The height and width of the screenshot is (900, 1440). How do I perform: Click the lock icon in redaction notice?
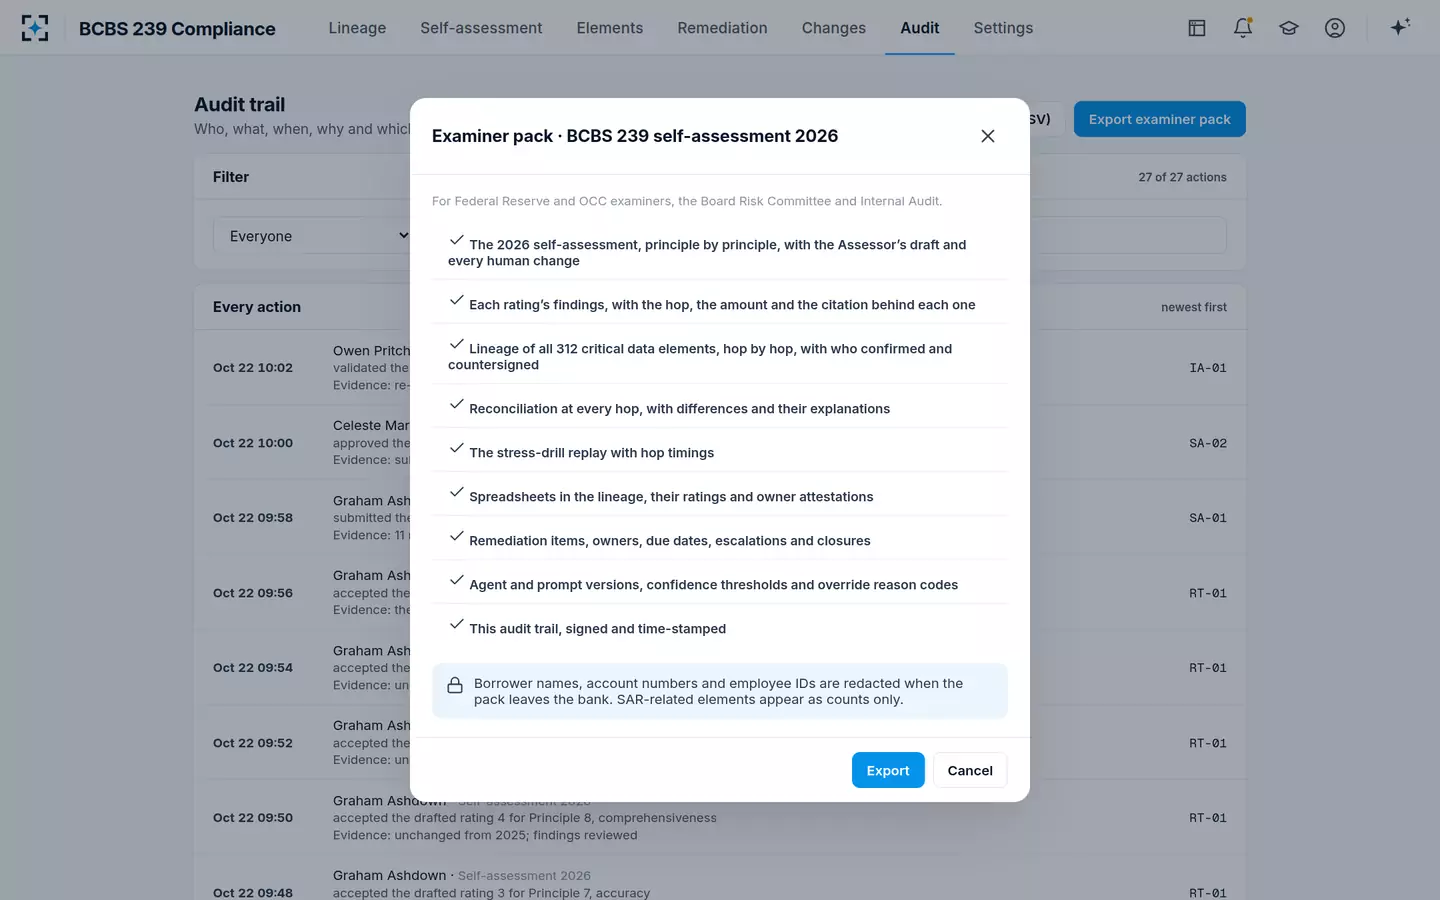(455, 685)
